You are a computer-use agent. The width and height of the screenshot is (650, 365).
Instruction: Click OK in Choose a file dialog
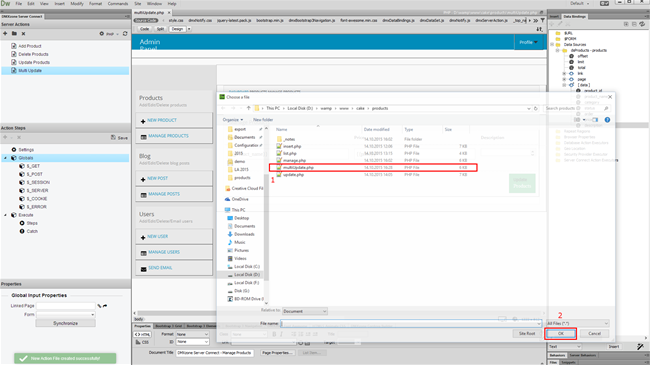tap(560, 333)
